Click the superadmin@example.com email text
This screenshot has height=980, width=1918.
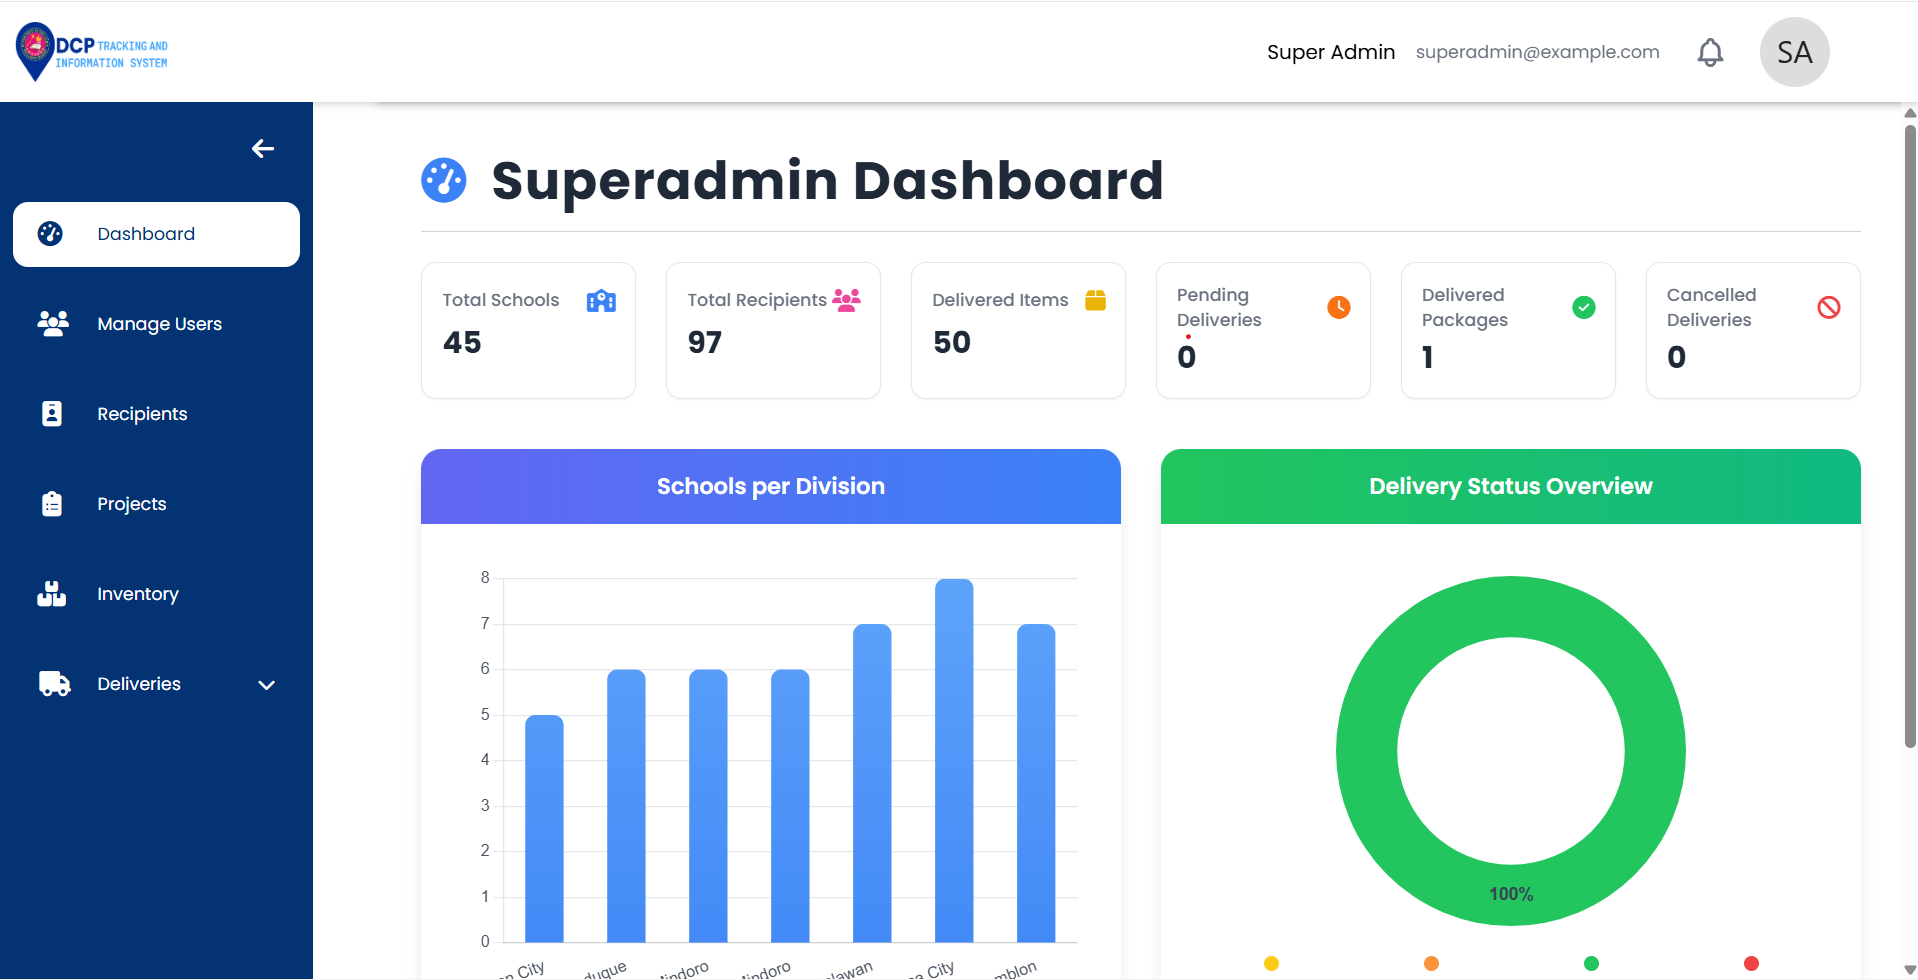(x=1536, y=51)
